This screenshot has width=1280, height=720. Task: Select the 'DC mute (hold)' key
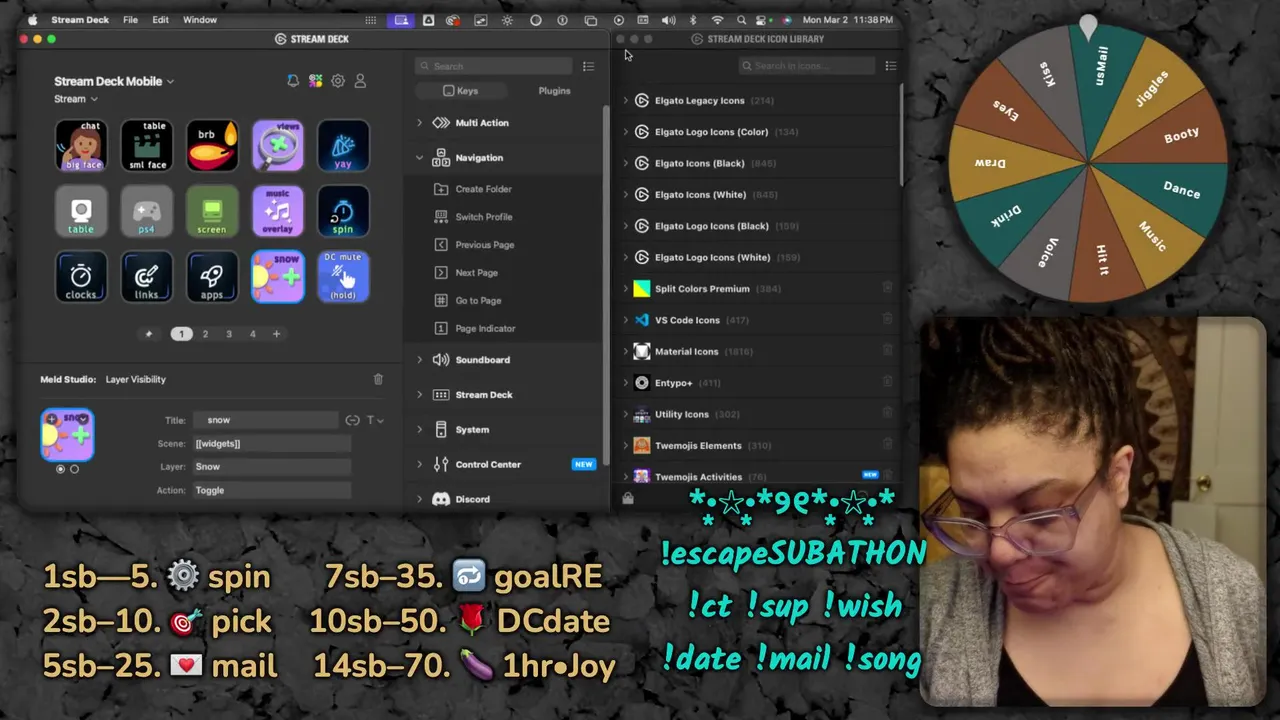[x=343, y=277]
